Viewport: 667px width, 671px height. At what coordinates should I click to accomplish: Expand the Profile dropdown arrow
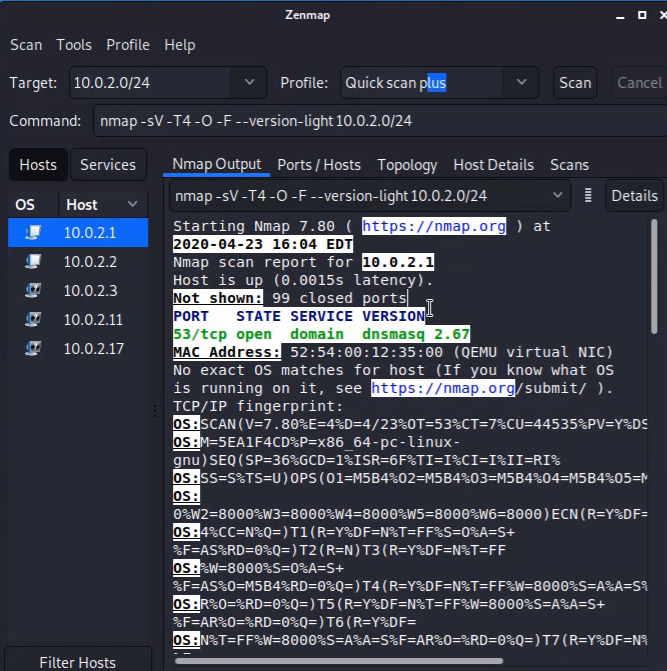[x=521, y=82]
